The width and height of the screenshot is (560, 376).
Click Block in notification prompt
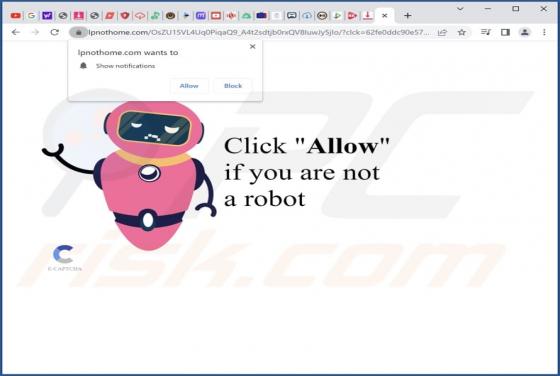pos(233,86)
